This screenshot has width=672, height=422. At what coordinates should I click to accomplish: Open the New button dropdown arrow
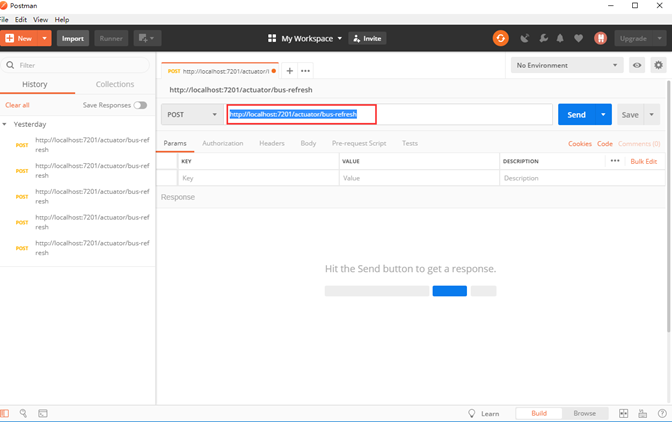(x=45, y=38)
